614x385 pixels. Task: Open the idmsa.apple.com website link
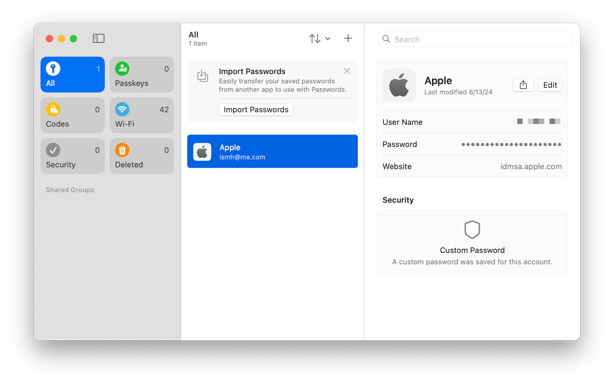[531, 166]
